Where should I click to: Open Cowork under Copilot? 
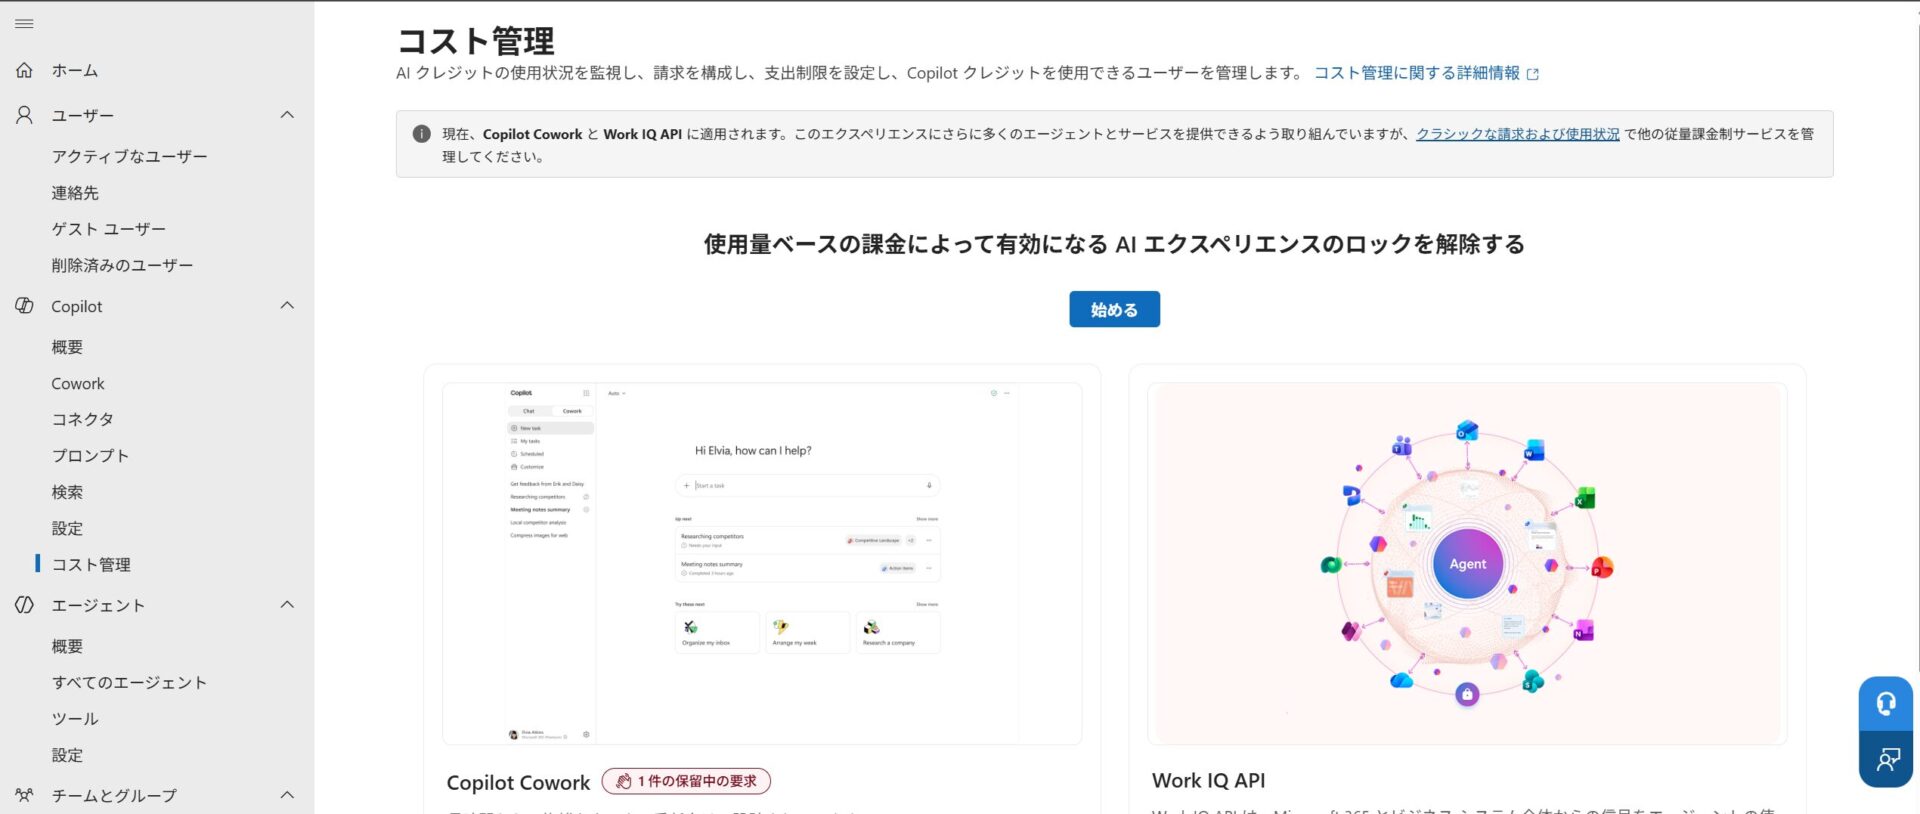click(78, 383)
